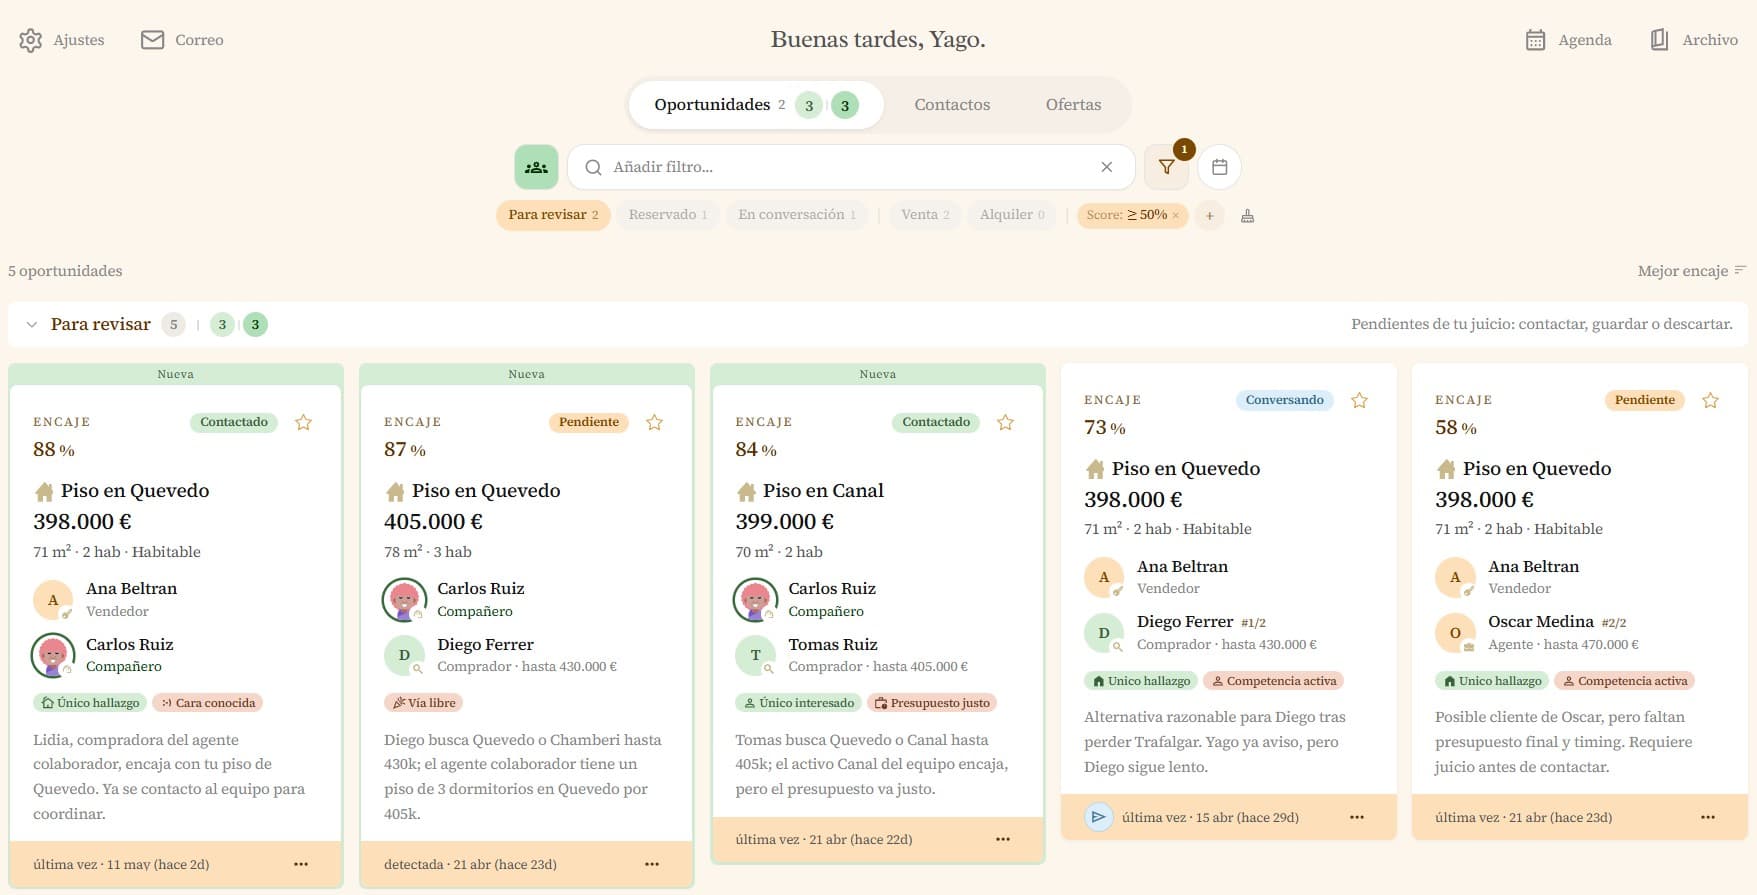Star the 73% Conversando card

point(1359,400)
